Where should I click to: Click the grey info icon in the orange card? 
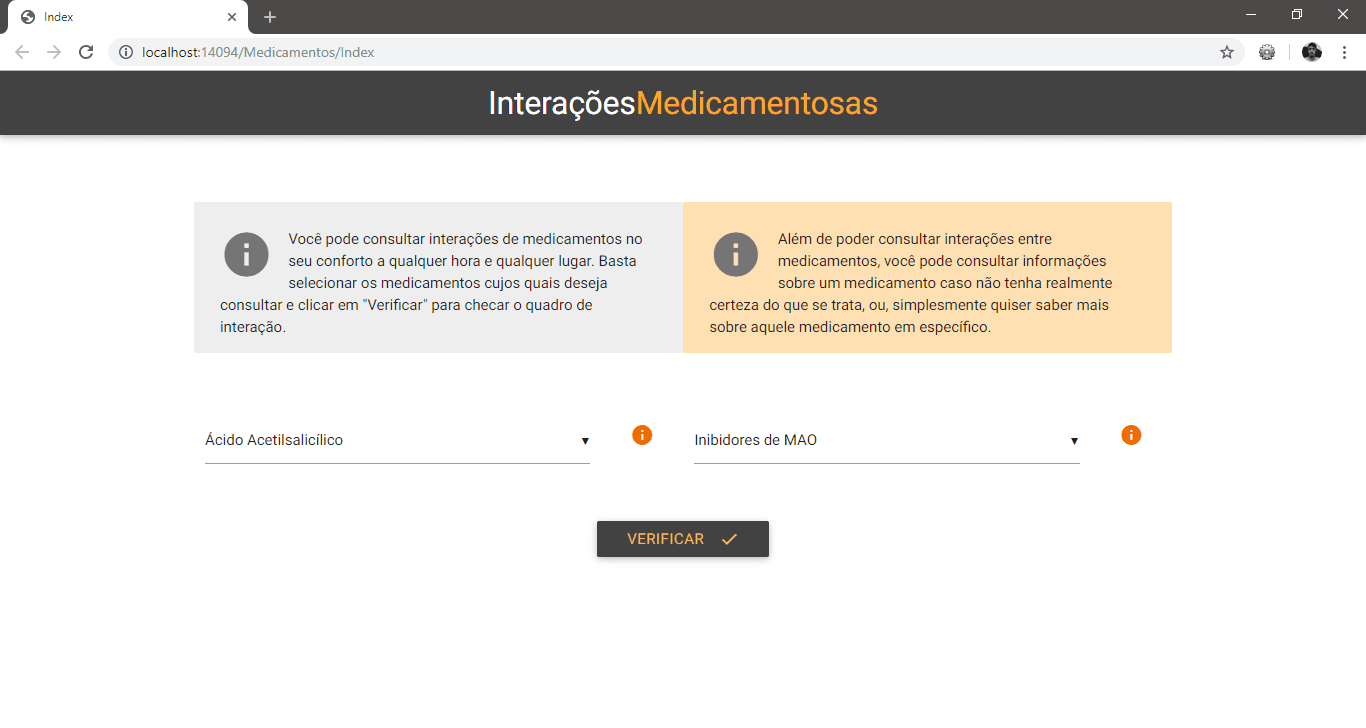(x=735, y=255)
